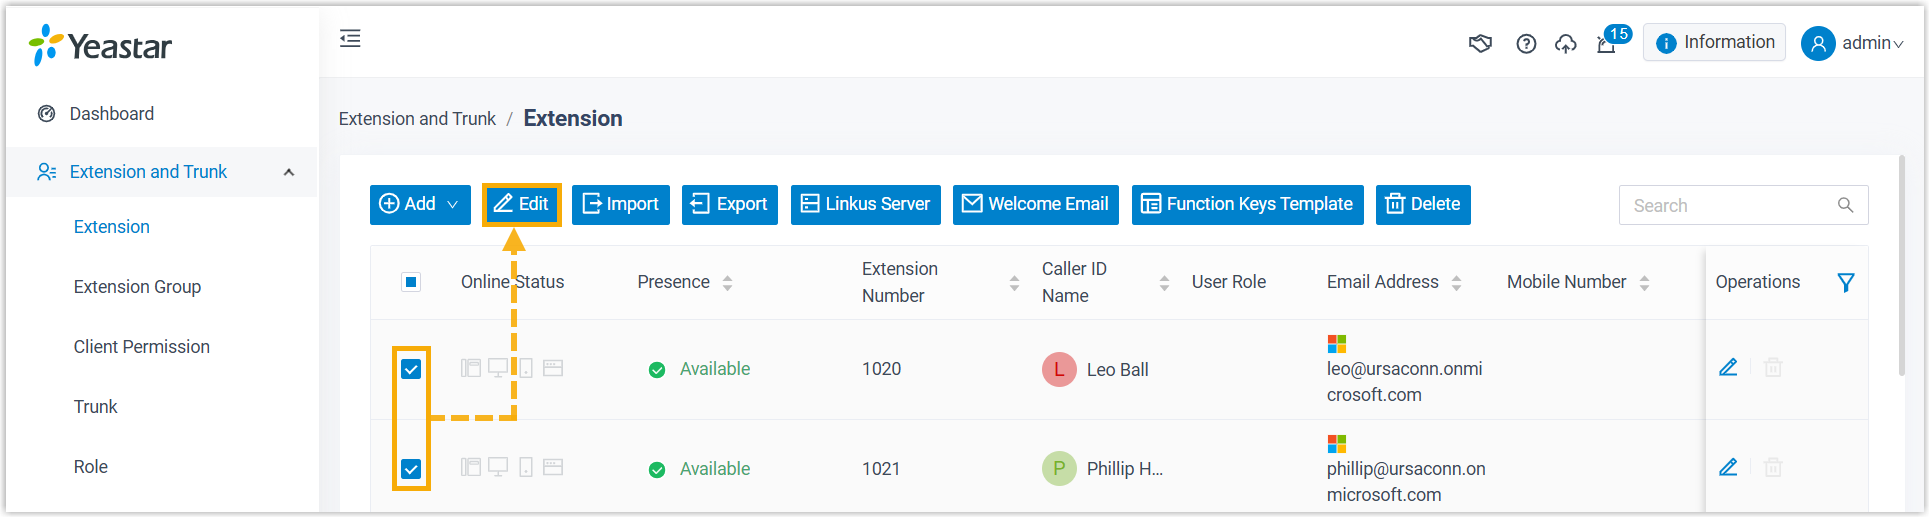Click the edit pencil icon for extension 1021

point(1728,468)
